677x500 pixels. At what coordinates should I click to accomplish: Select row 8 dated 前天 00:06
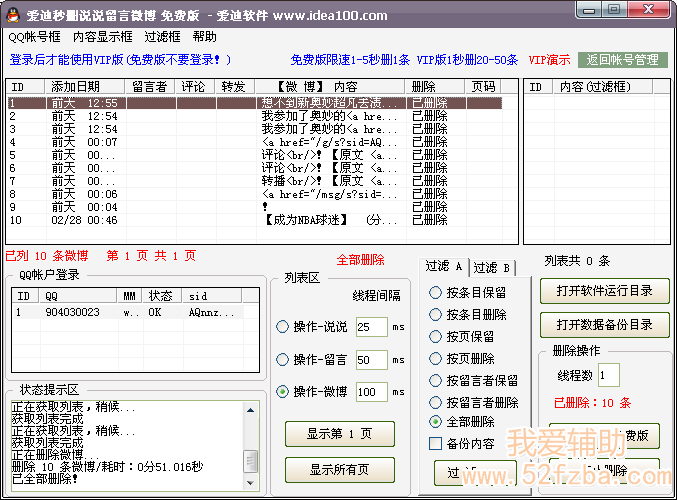255,194
